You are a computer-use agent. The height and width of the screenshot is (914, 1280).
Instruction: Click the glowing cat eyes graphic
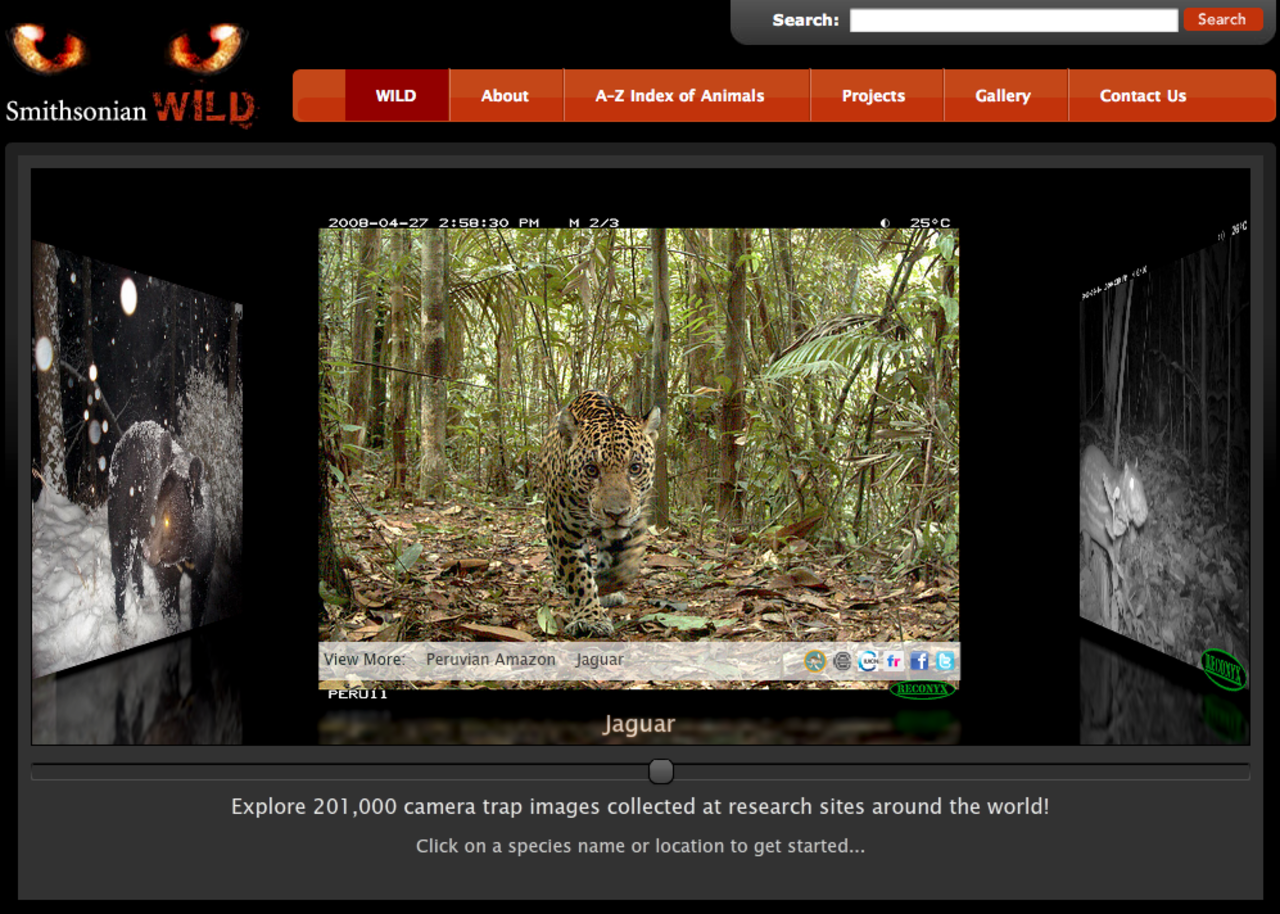pyautogui.click(x=128, y=48)
